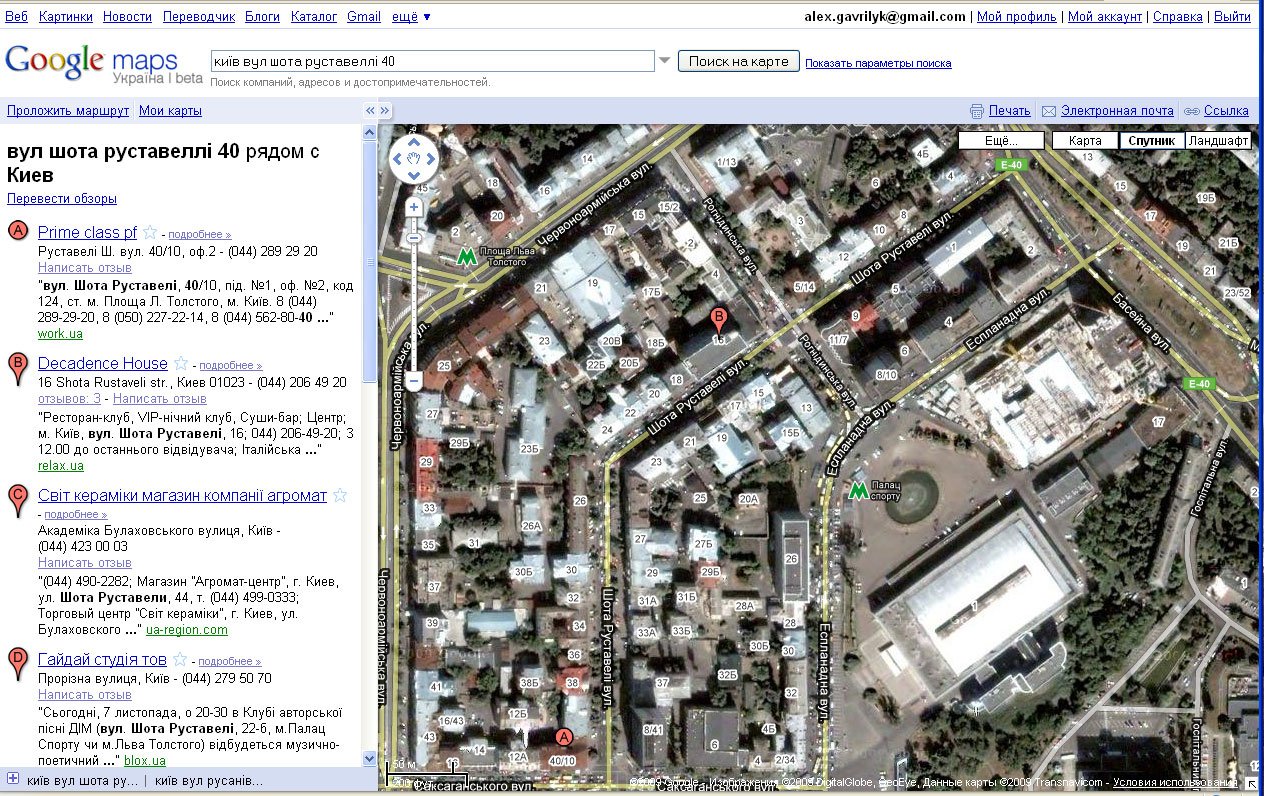
Task: Open the Показать параметры поиска link
Action: pos(878,63)
